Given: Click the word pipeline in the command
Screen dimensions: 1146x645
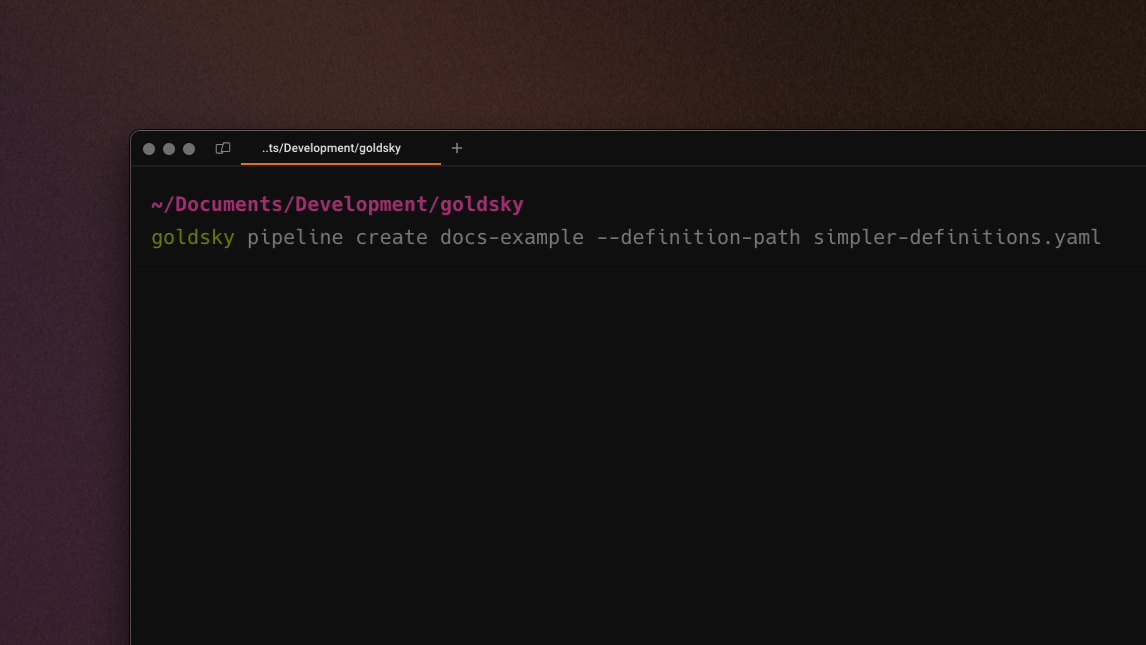Looking at the screenshot, I should (x=295, y=237).
